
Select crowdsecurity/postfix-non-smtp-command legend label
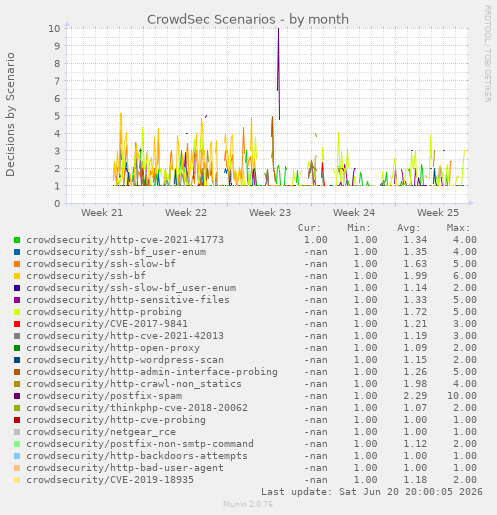tap(140, 444)
